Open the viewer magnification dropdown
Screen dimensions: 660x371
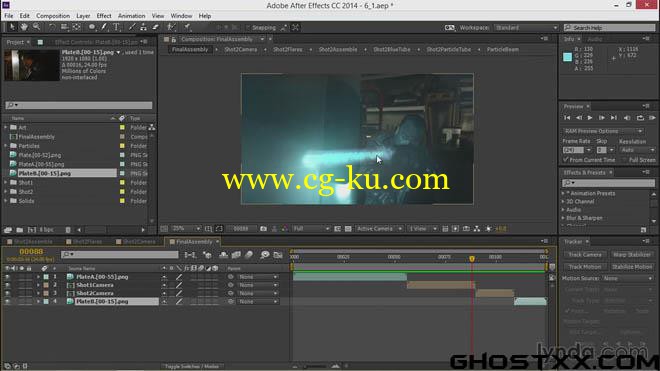tap(186, 229)
